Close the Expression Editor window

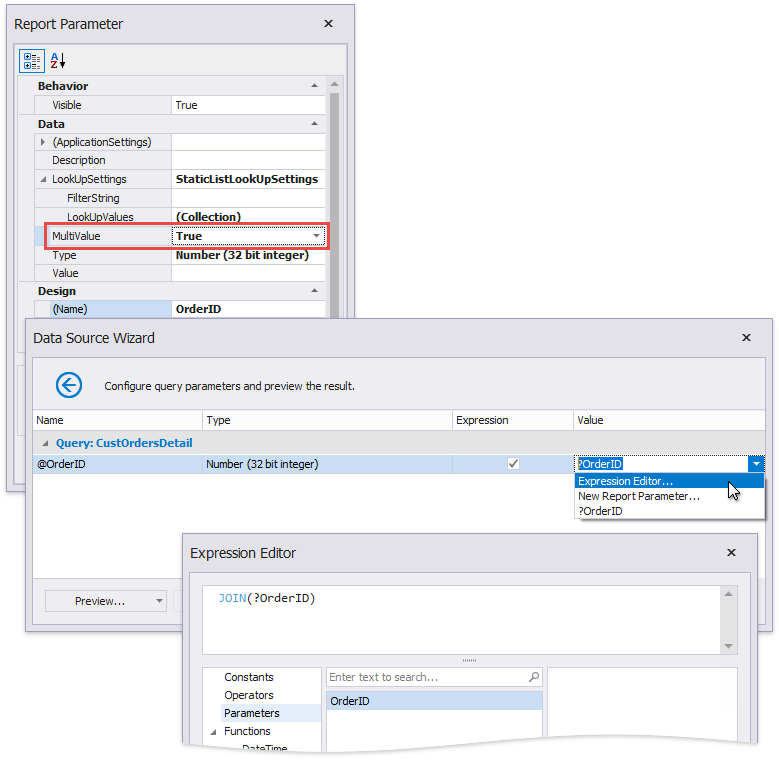731,552
